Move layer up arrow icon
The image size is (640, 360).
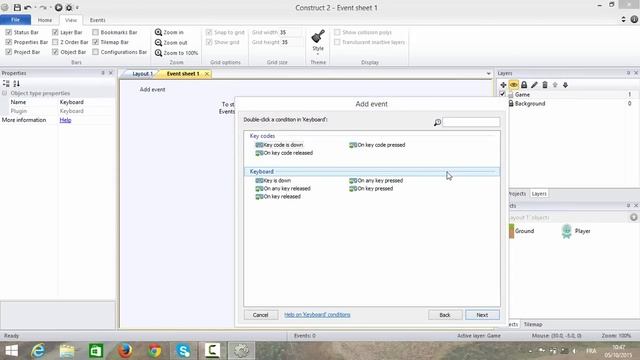(x=555, y=85)
